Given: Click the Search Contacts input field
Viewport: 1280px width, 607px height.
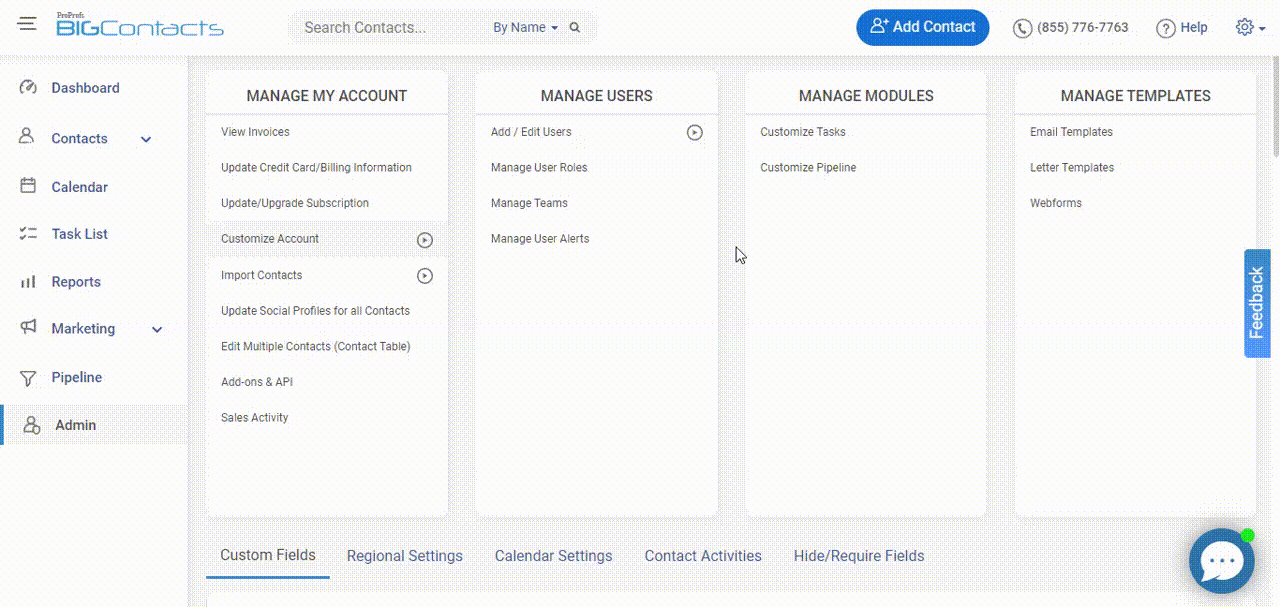Looking at the screenshot, I should [x=390, y=28].
